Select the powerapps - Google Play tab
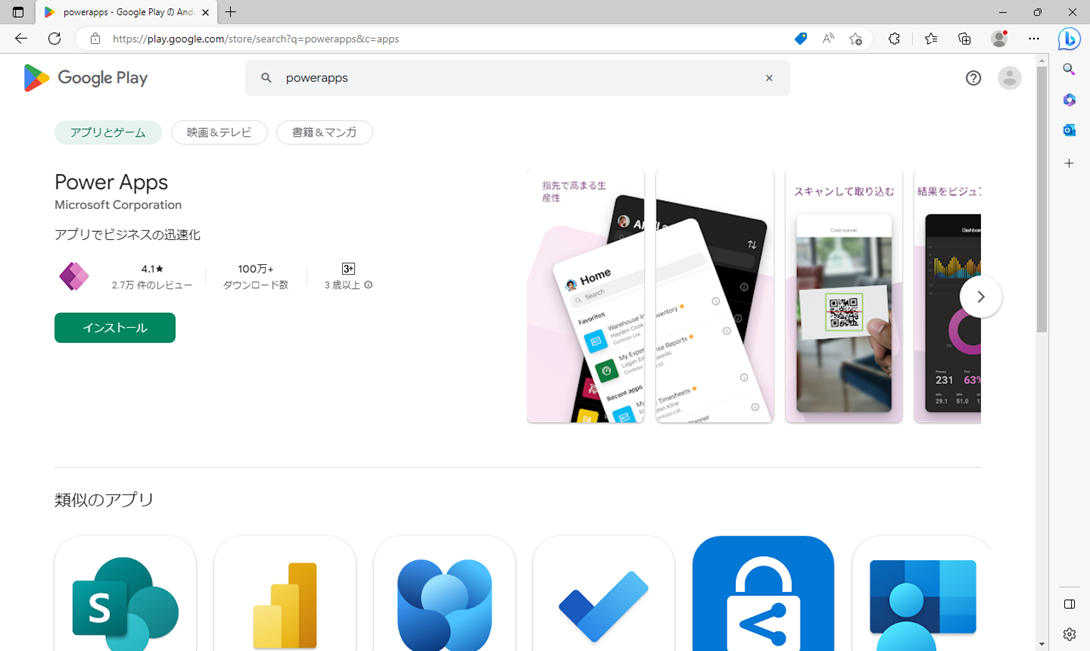Viewport: 1090px width, 651px height. coord(127,12)
